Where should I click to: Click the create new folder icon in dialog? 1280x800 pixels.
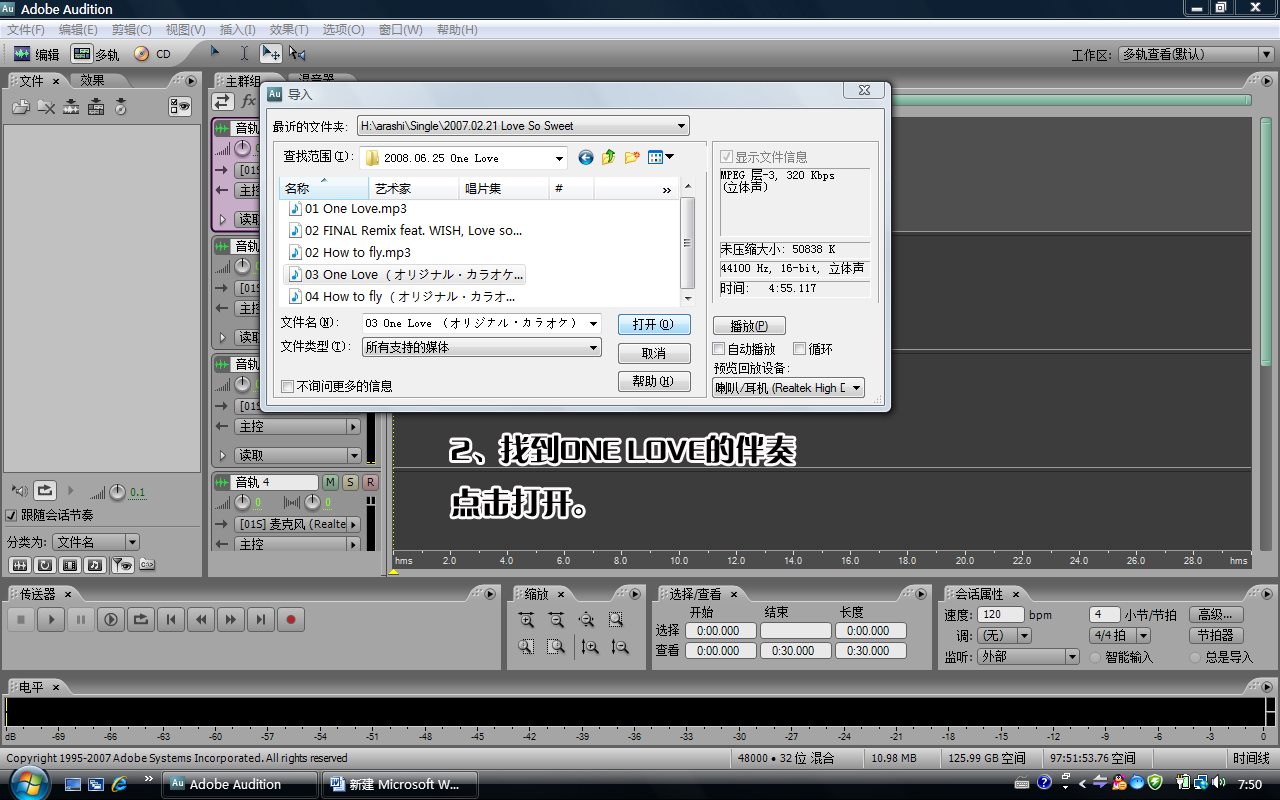tap(632, 157)
